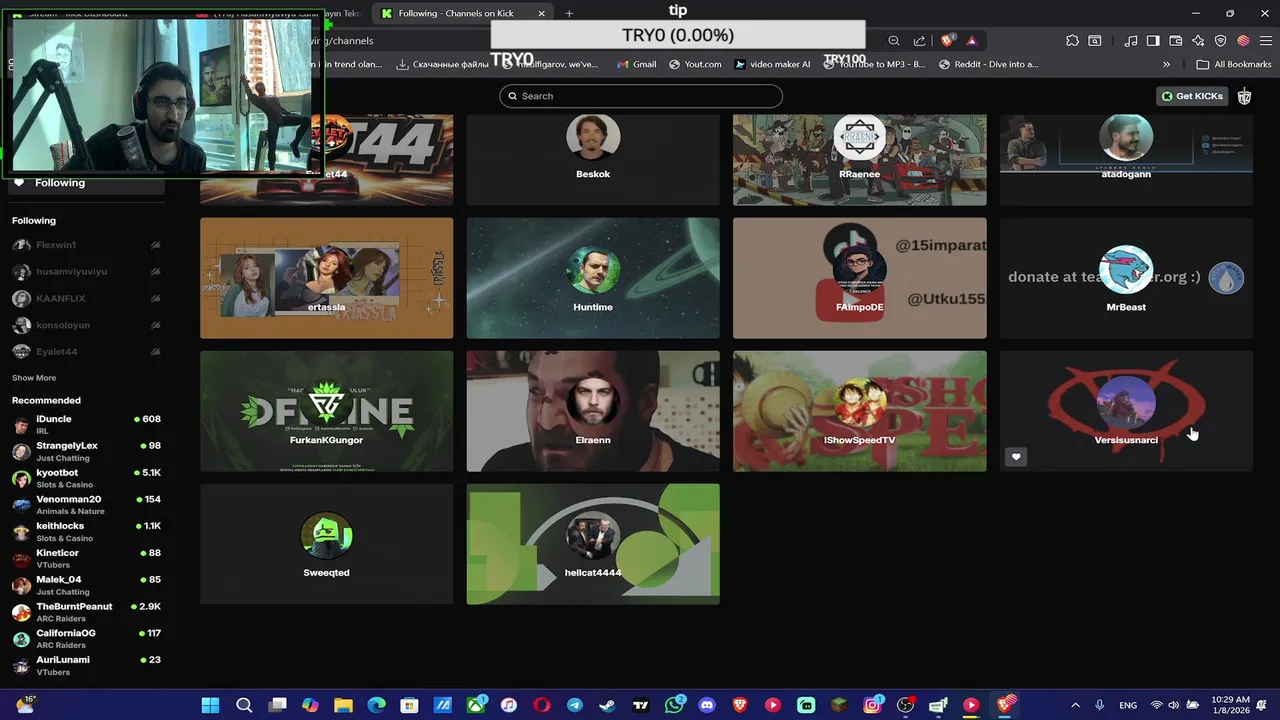Open a new browser tab with plus
The width and height of the screenshot is (1280, 720).
pos(569,13)
